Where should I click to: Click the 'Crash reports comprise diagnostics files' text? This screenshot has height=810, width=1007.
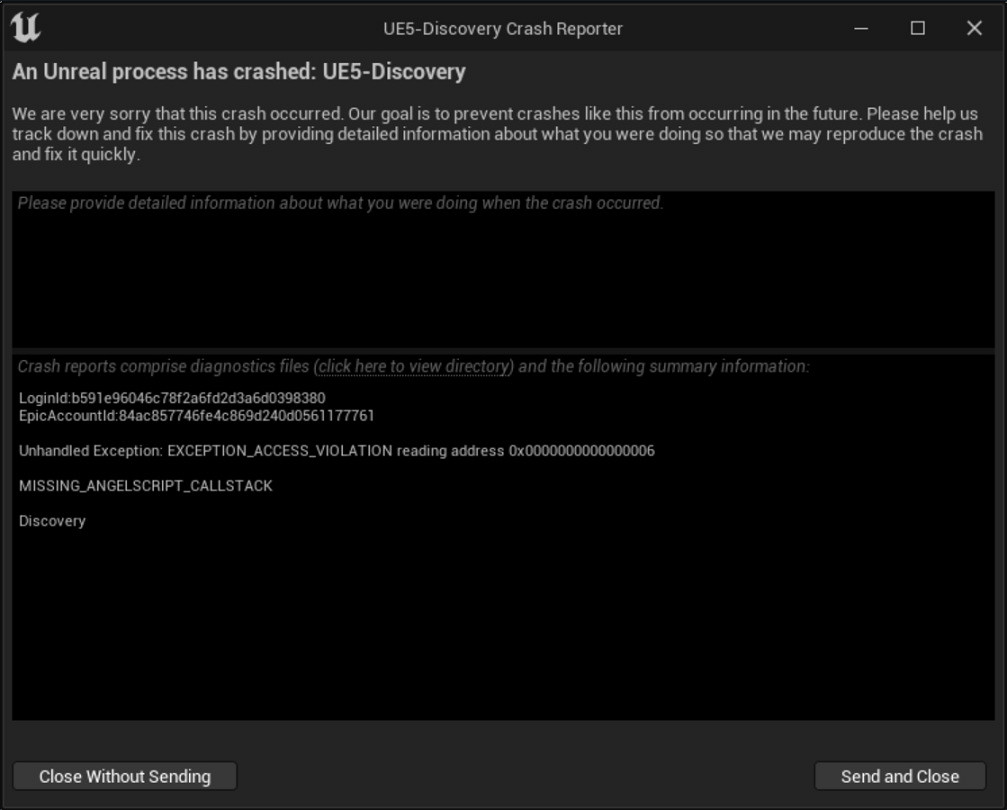(x=165, y=366)
